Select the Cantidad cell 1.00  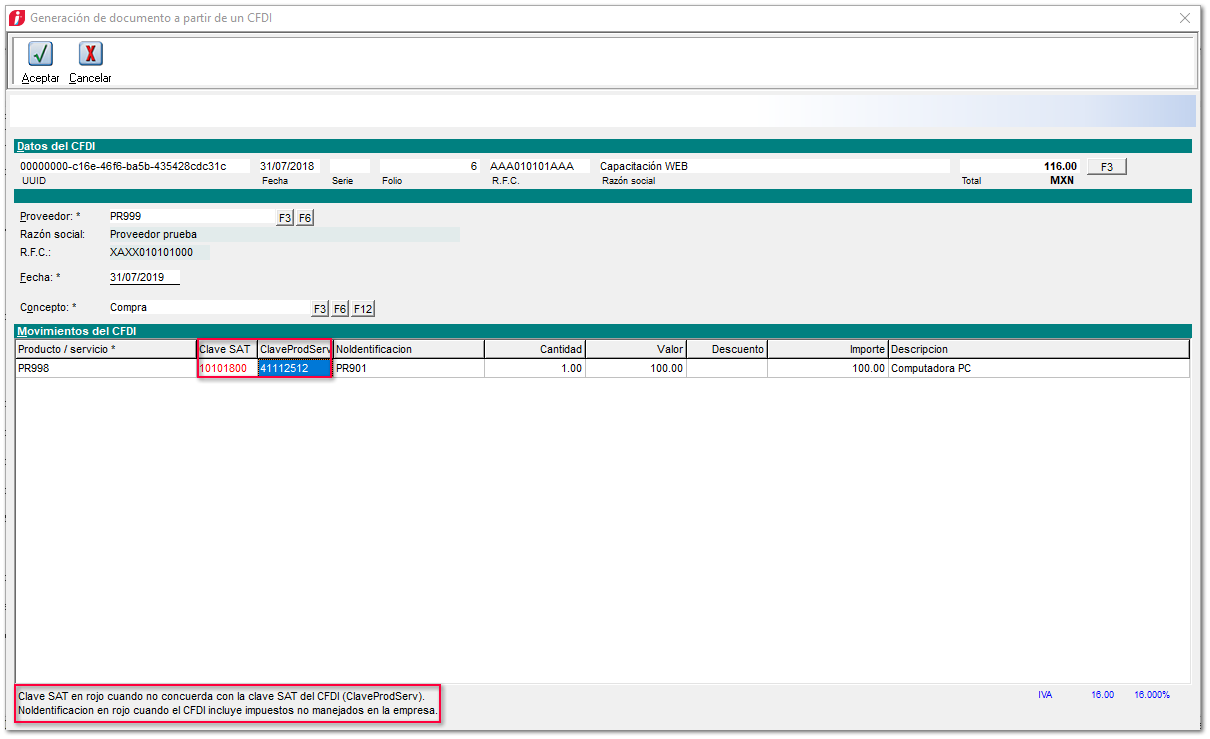[x=535, y=368]
